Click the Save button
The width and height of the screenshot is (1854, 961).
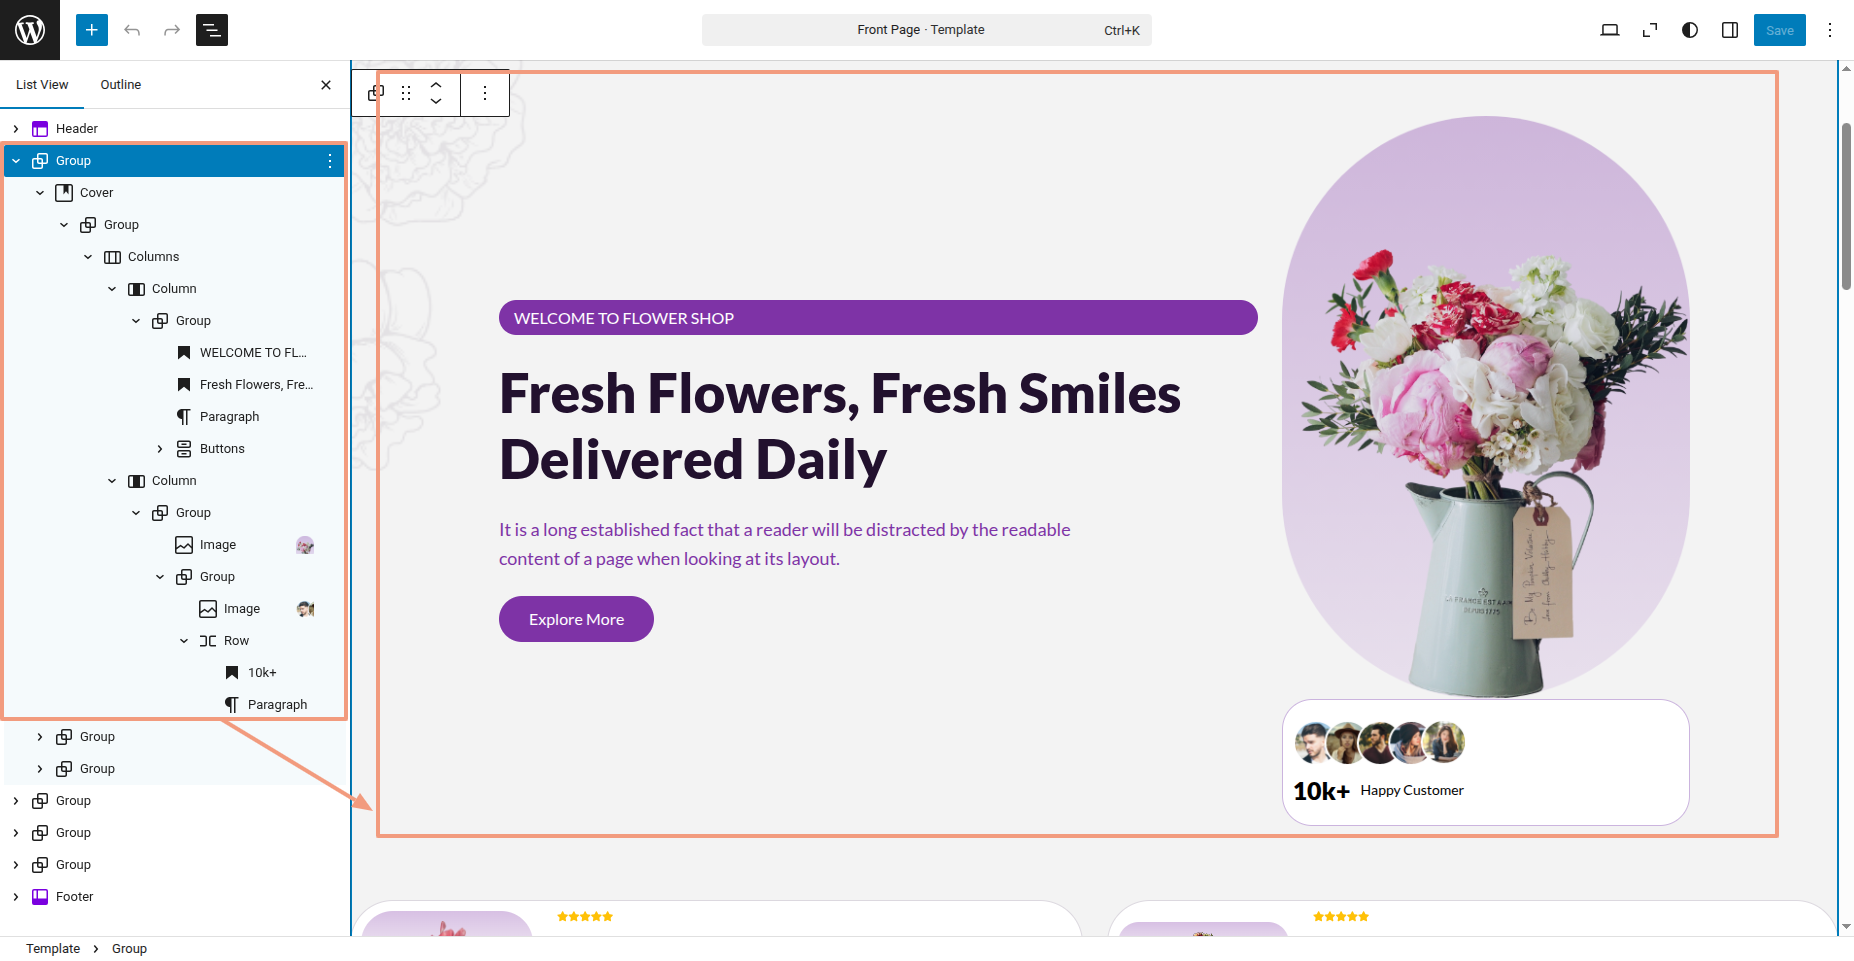[x=1780, y=30]
